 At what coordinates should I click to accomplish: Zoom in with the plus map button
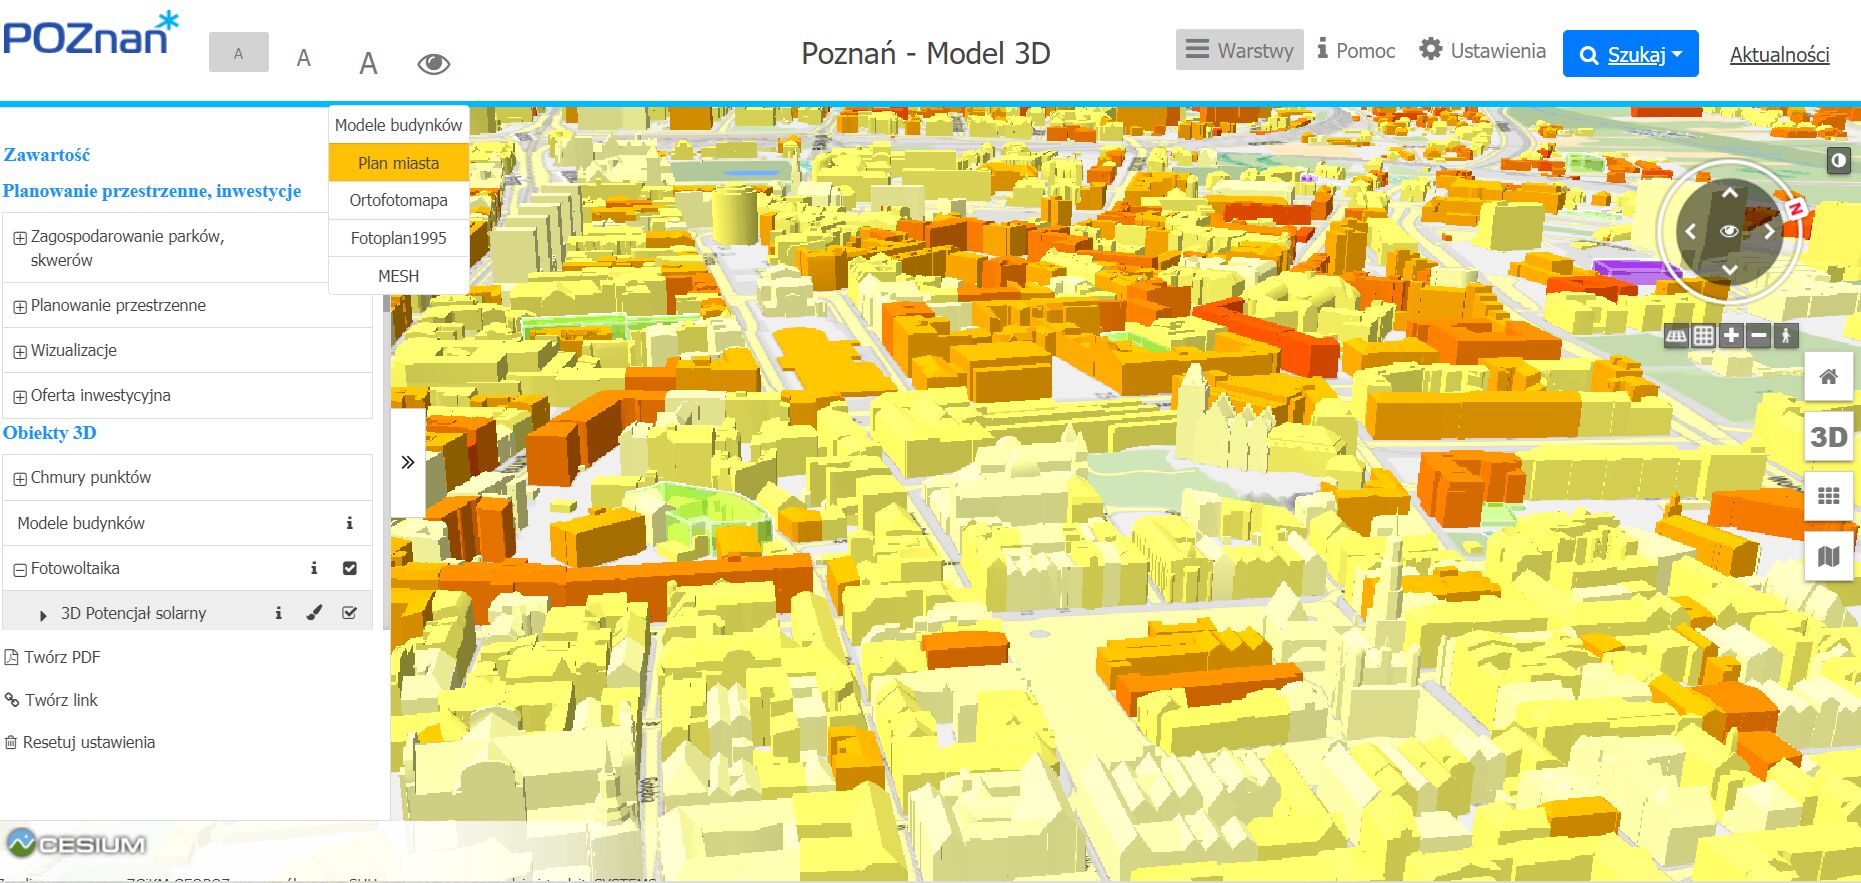(x=1731, y=336)
